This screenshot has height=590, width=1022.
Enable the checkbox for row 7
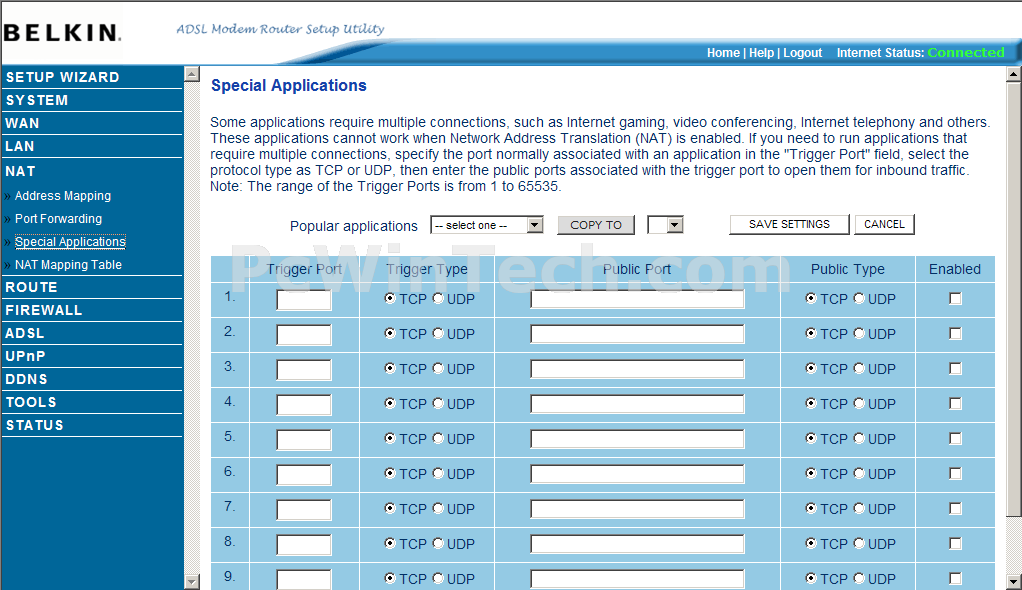tap(955, 509)
